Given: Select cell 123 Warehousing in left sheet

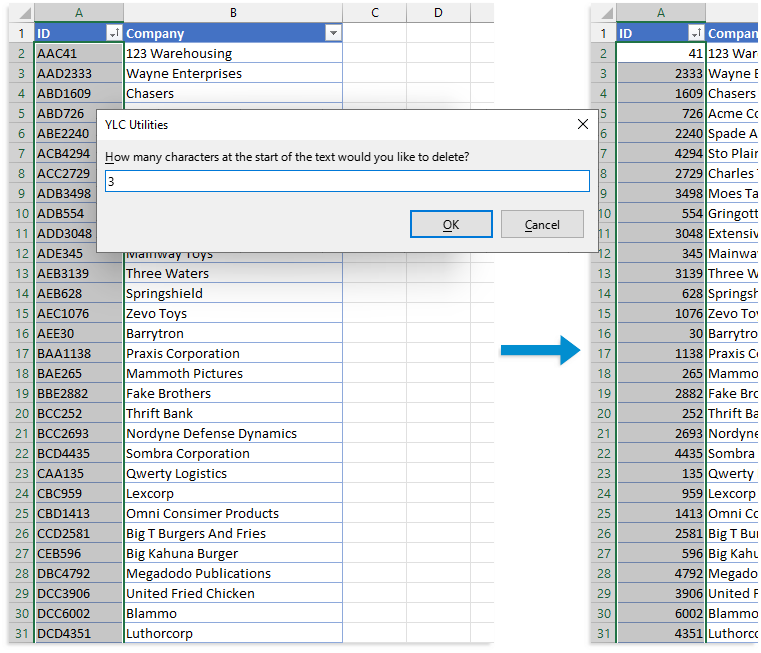Looking at the screenshot, I should click(233, 53).
